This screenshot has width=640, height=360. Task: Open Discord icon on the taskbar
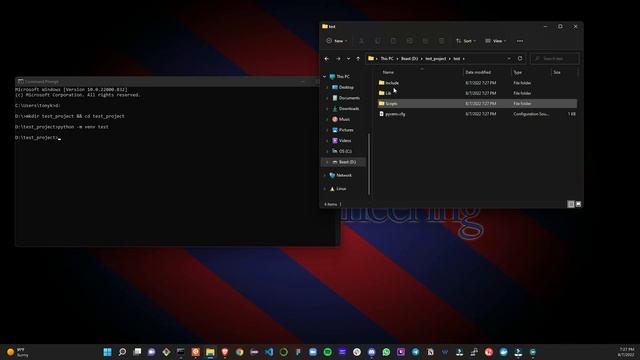coord(371,352)
